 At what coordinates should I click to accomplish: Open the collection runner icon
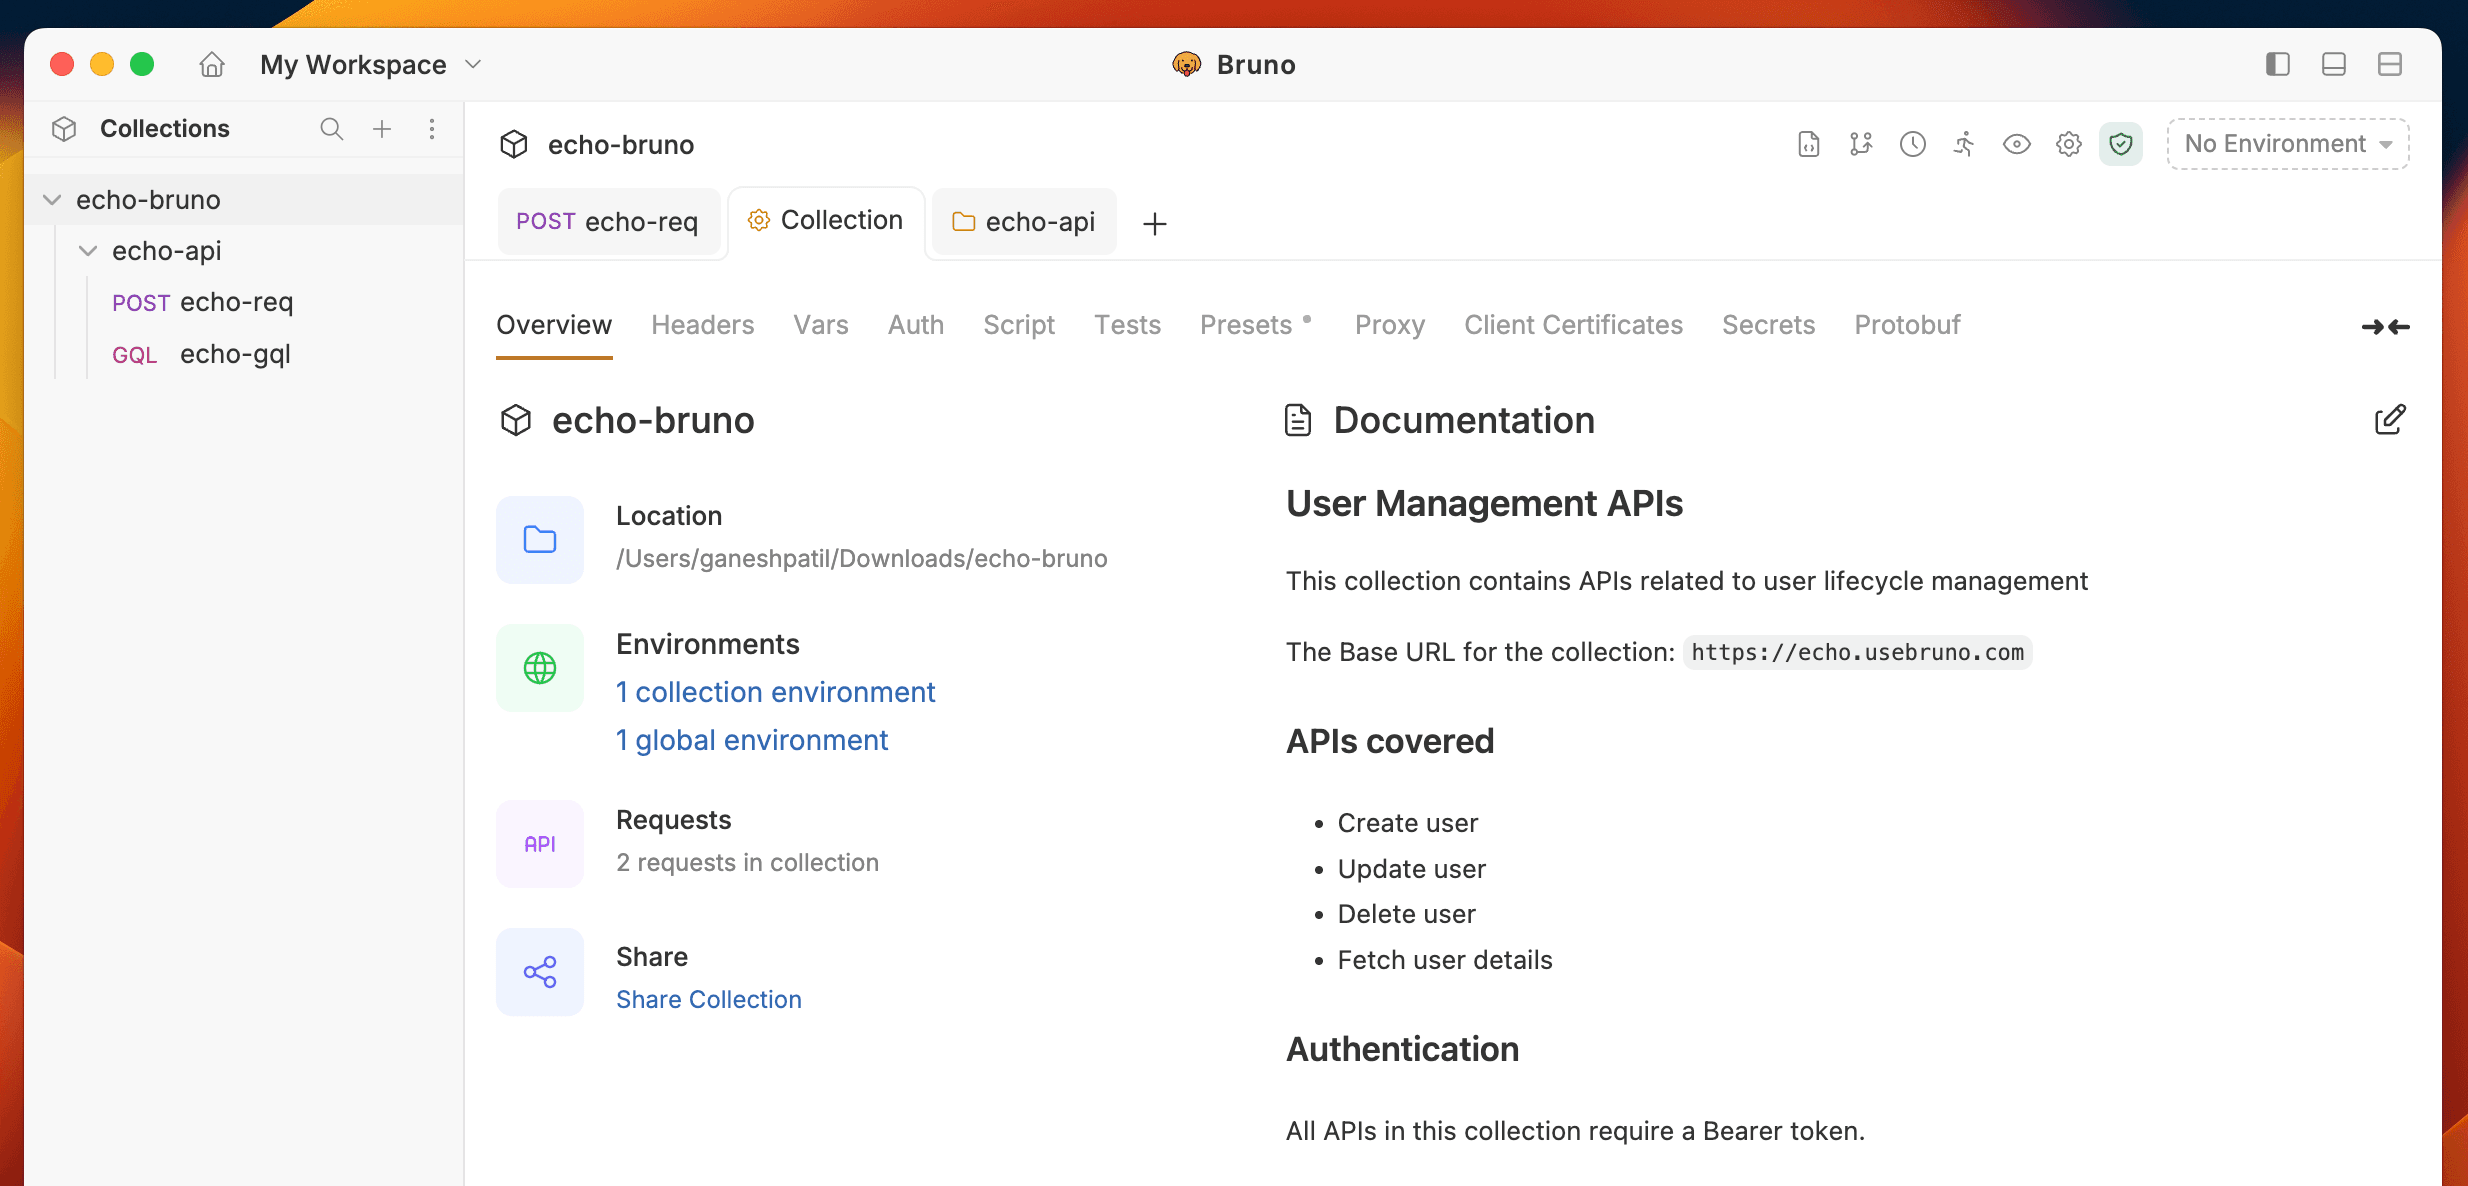(x=1964, y=144)
